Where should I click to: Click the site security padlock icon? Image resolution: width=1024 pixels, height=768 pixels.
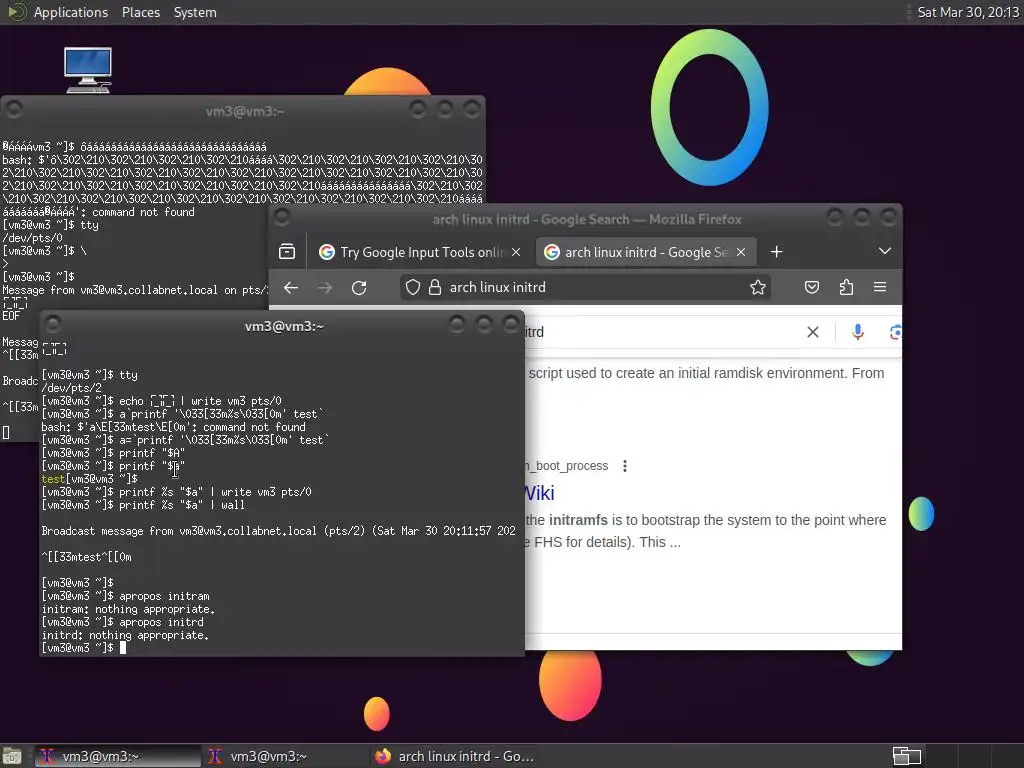click(x=435, y=287)
